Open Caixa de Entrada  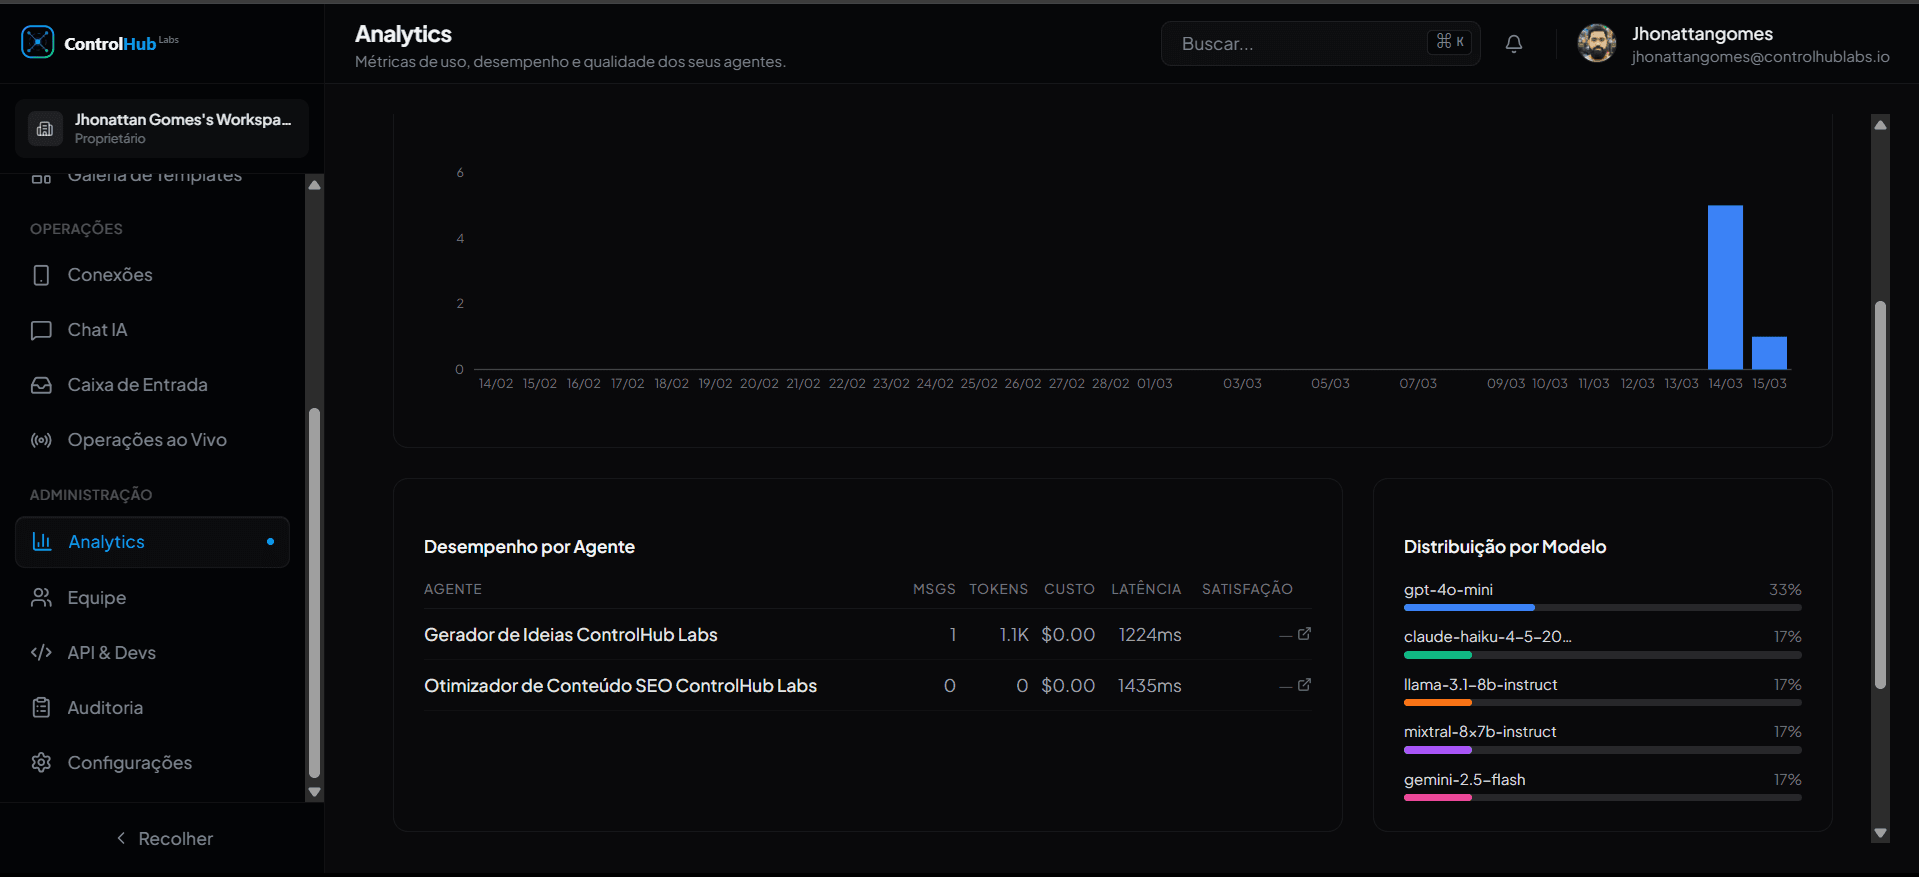coord(152,385)
